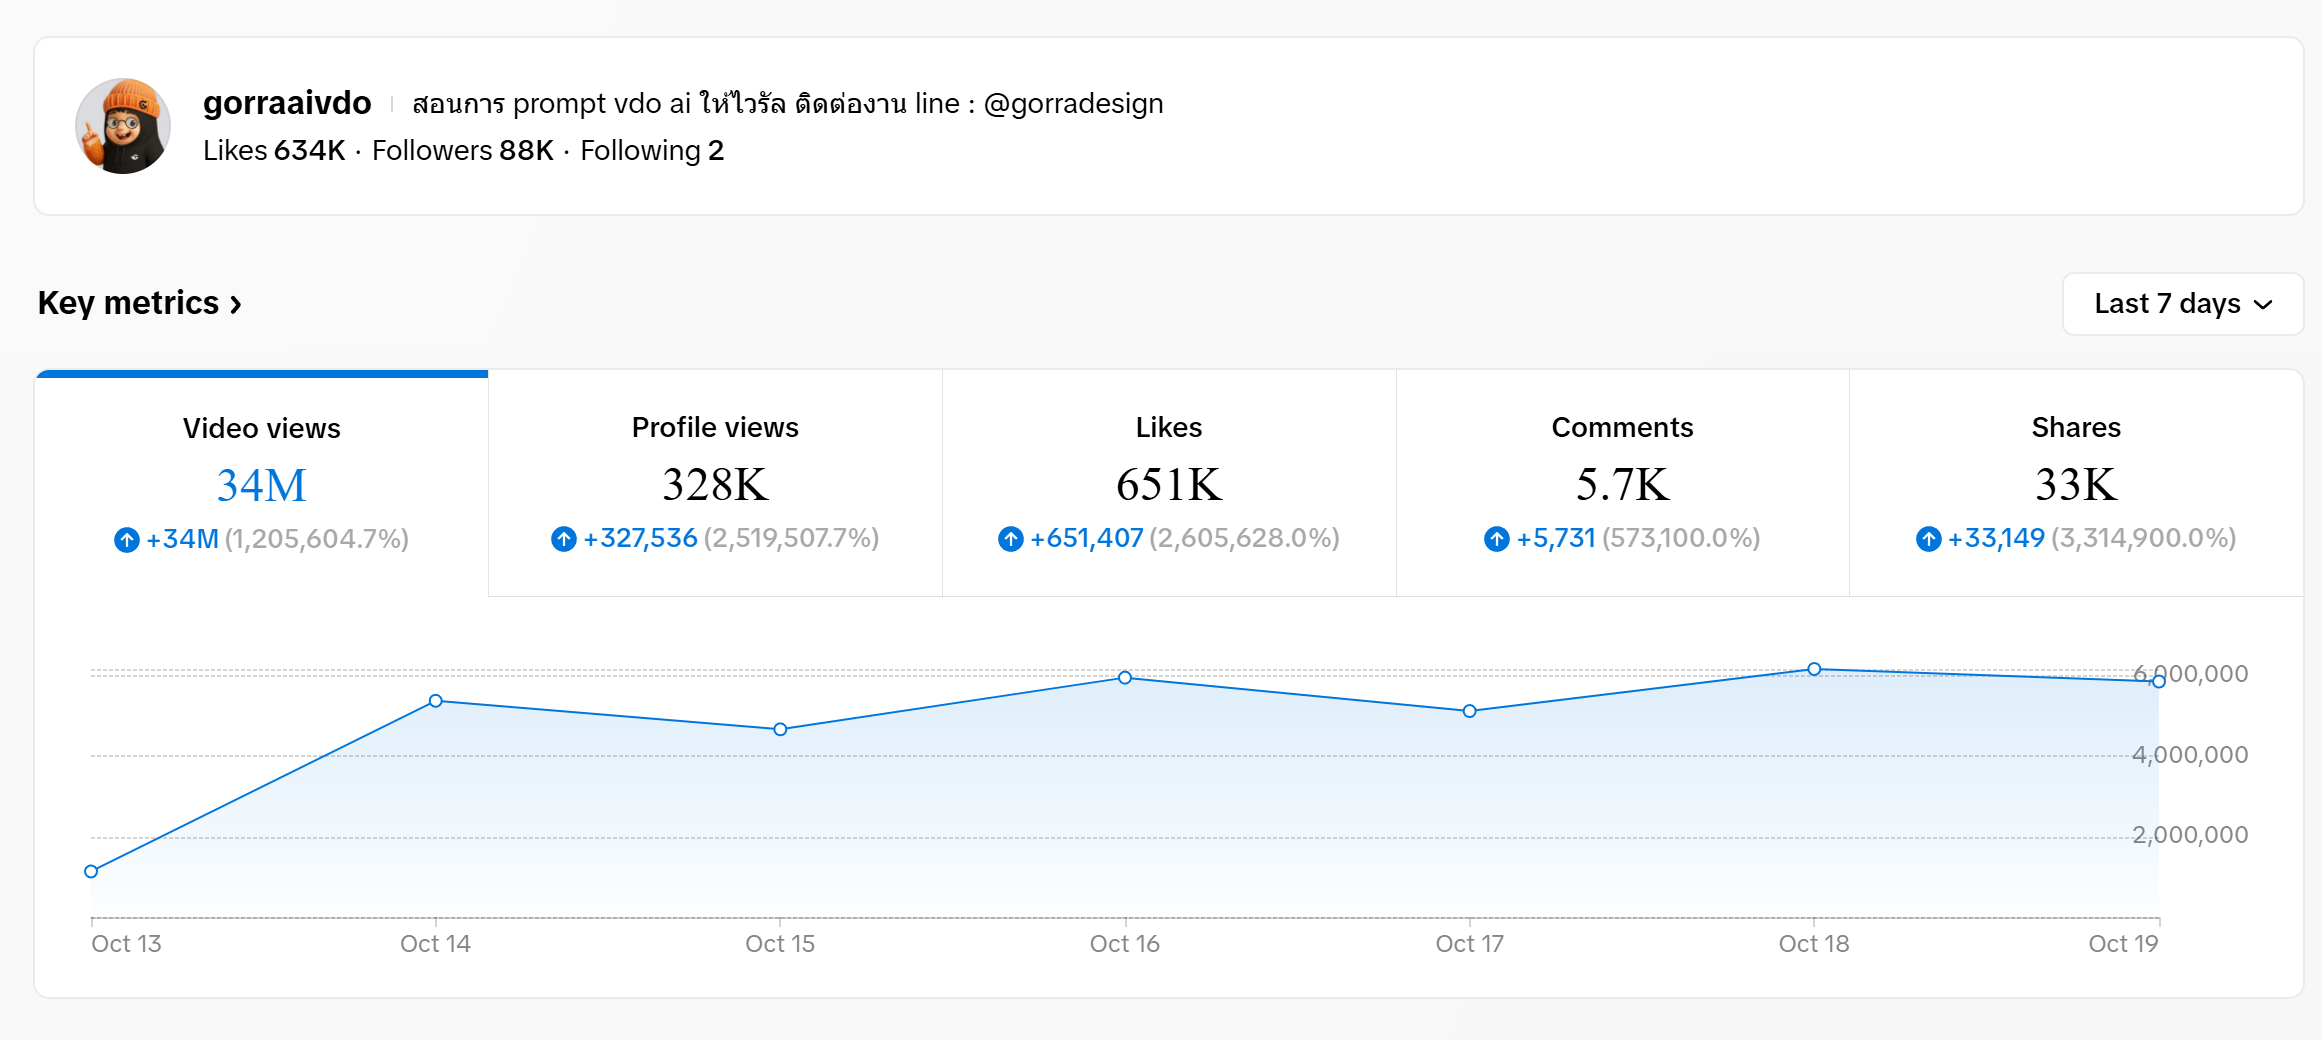Image resolution: width=2322 pixels, height=1040 pixels.
Task: Click the Oct 13 data point on chart
Action: point(91,871)
